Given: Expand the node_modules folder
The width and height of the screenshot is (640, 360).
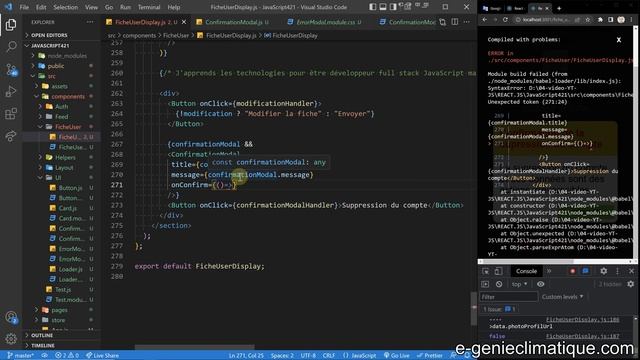Looking at the screenshot, I should pyautogui.click(x=61, y=56).
